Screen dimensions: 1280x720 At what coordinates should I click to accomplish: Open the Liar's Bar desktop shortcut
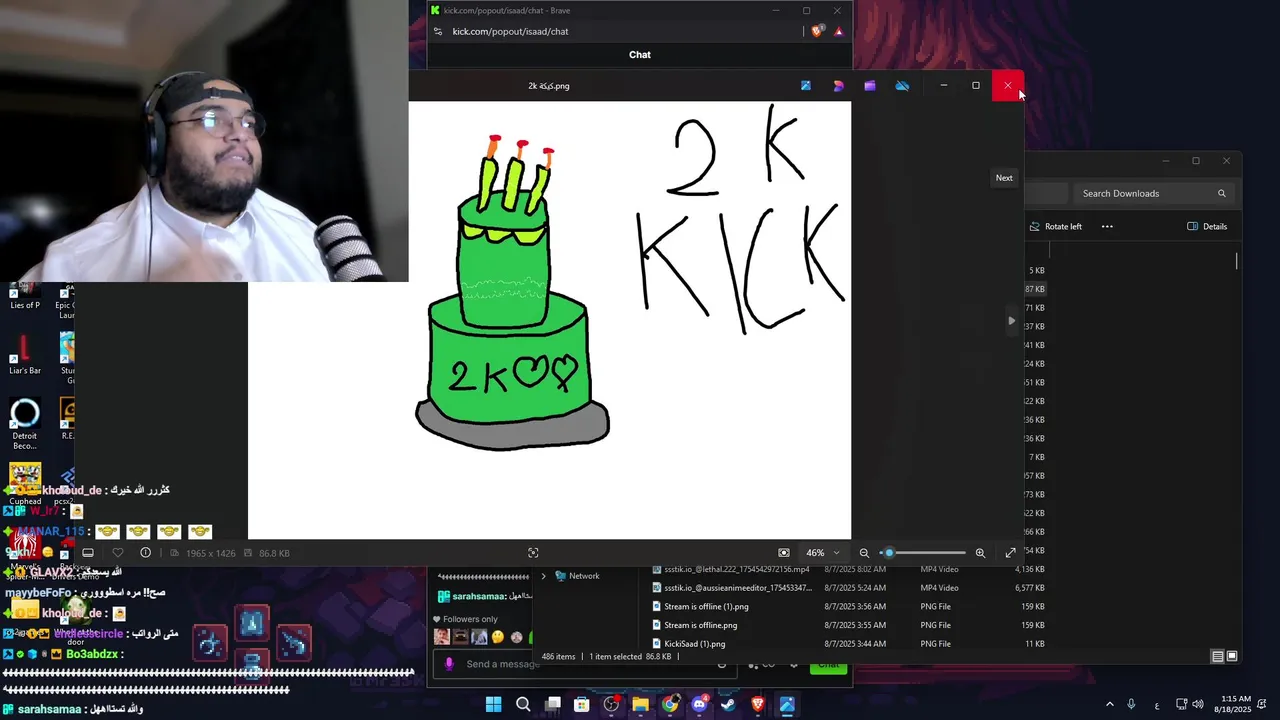coord(25,355)
